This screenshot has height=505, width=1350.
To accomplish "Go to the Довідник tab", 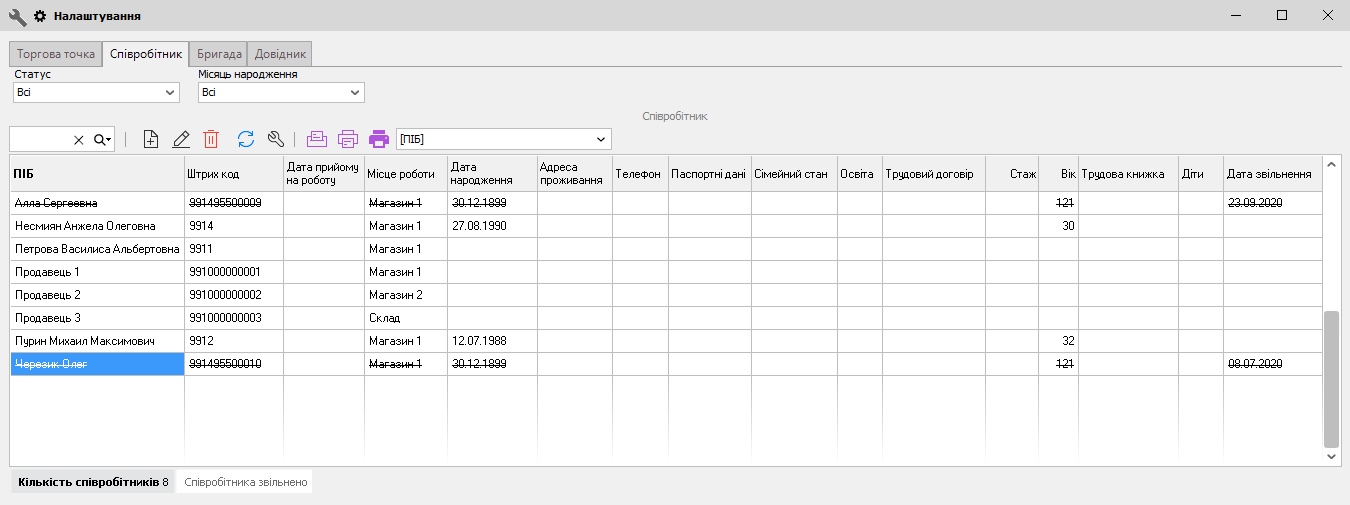I will [281, 54].
